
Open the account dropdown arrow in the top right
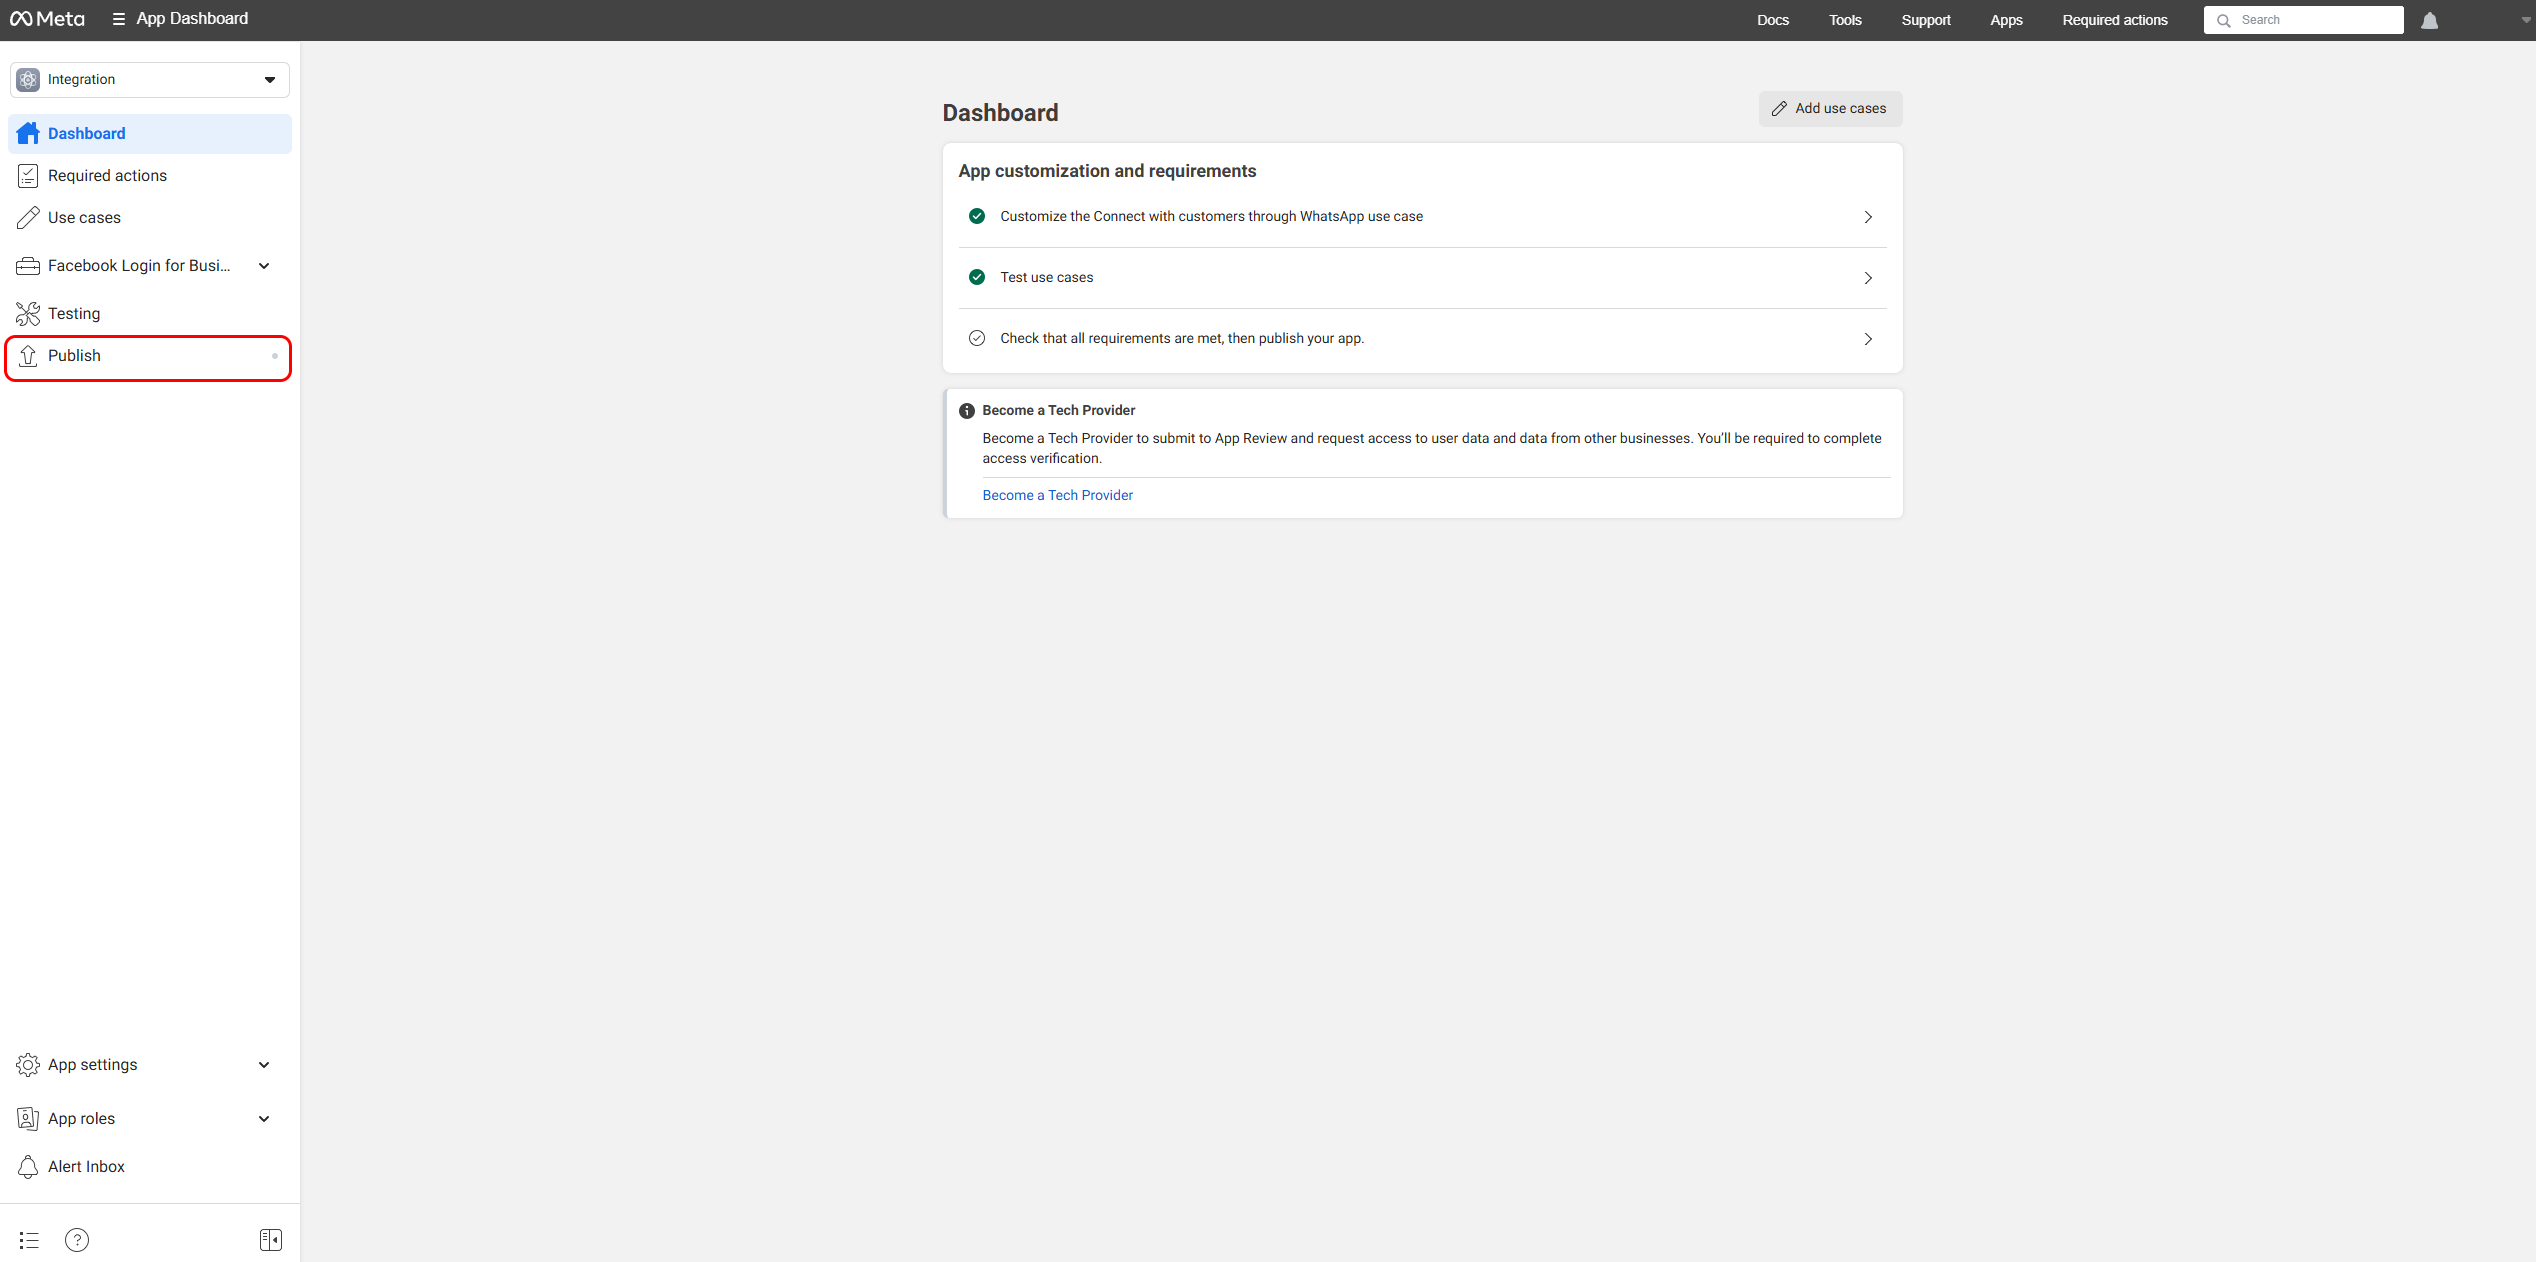(x=2526, y=21)
